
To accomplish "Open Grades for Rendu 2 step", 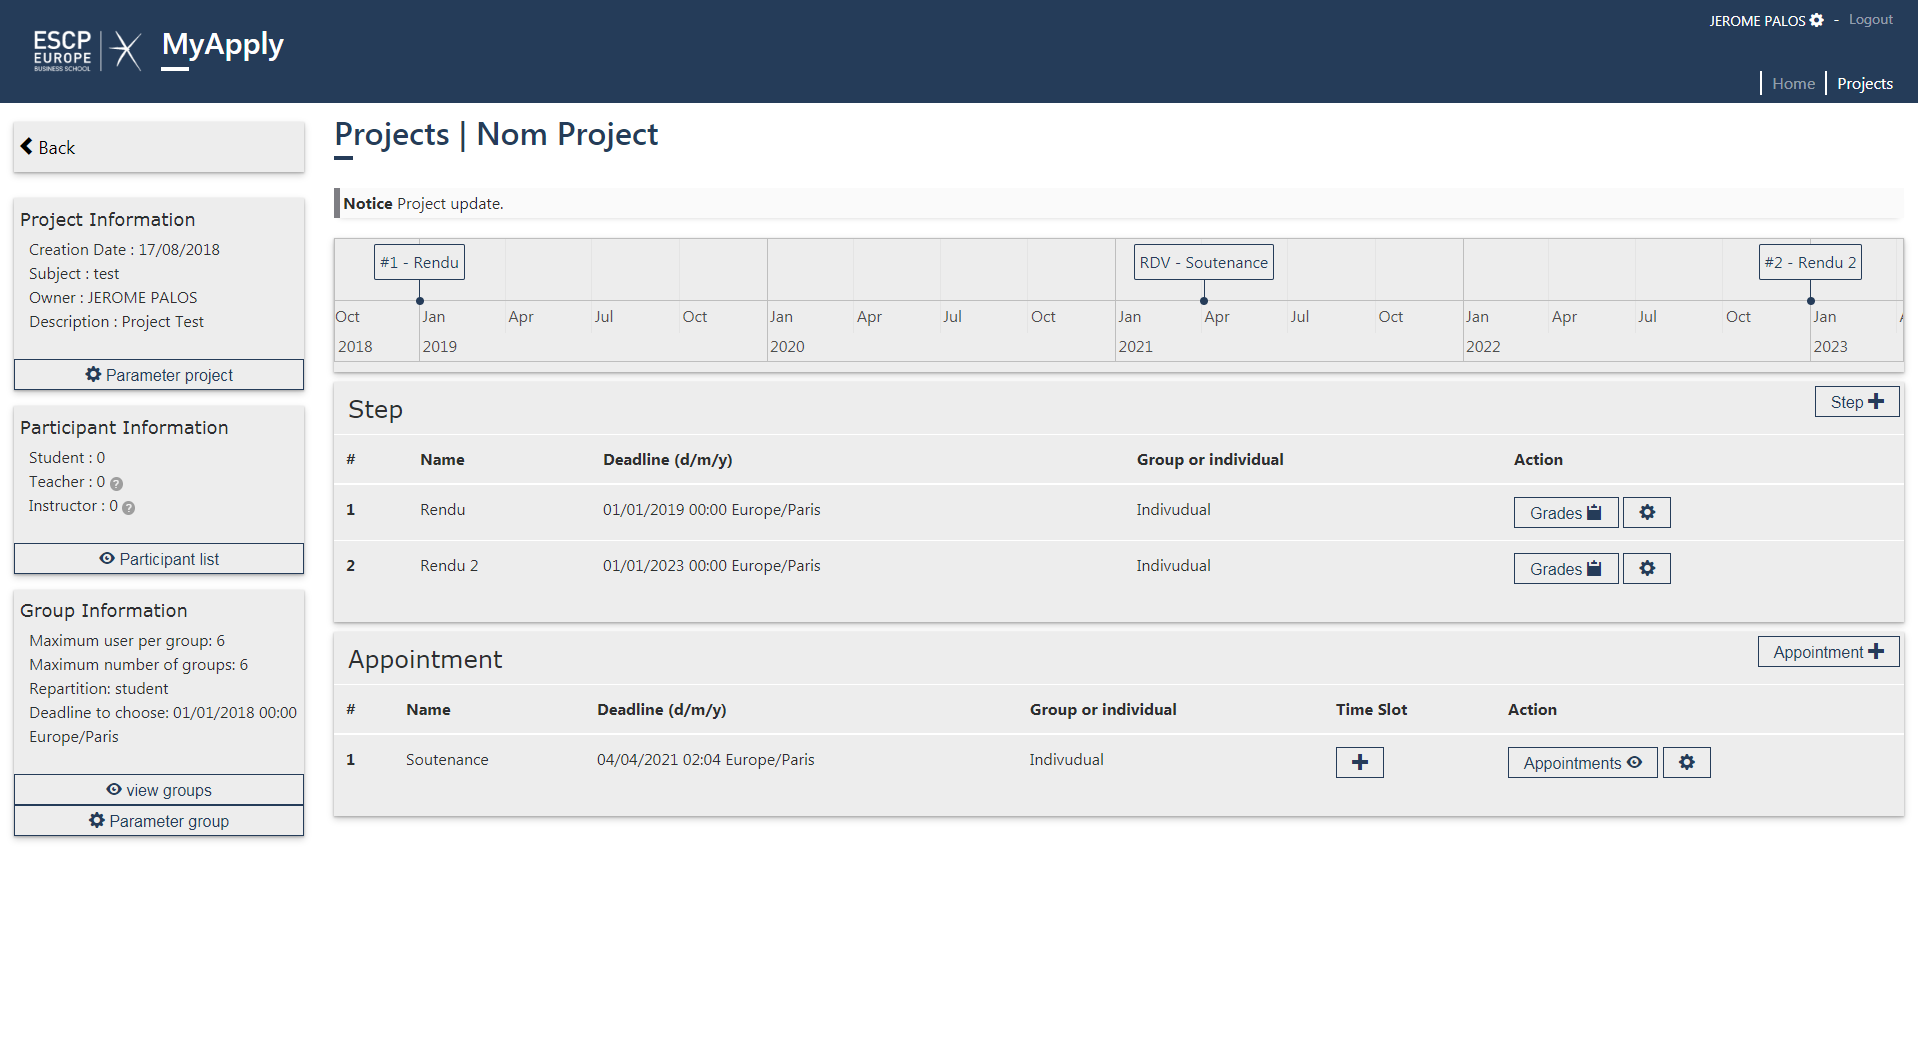I will coord(1565,568).
